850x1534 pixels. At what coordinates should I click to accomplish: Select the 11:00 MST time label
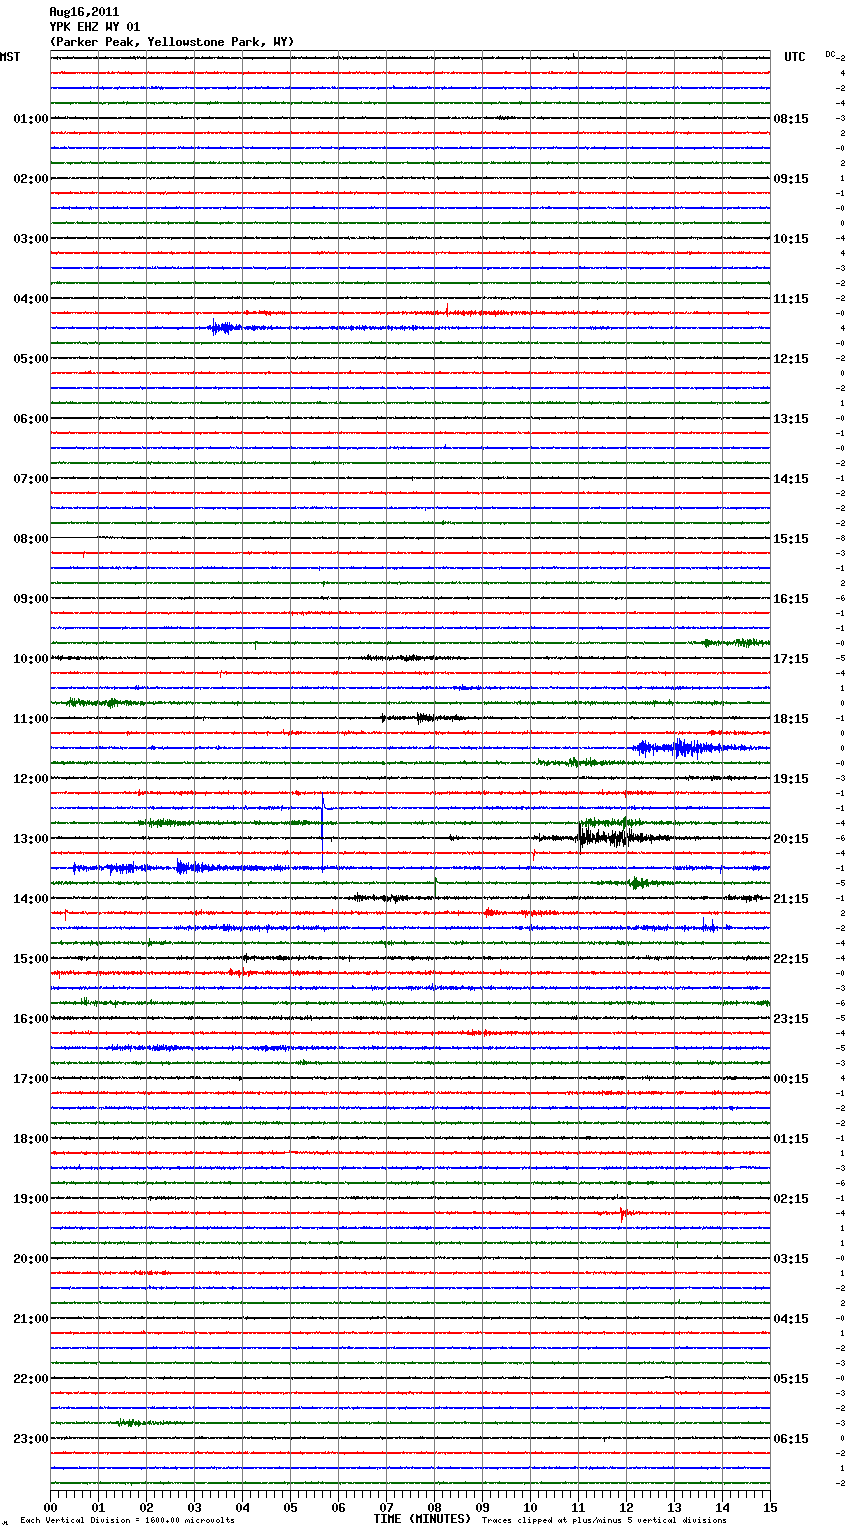coord(30,719)
